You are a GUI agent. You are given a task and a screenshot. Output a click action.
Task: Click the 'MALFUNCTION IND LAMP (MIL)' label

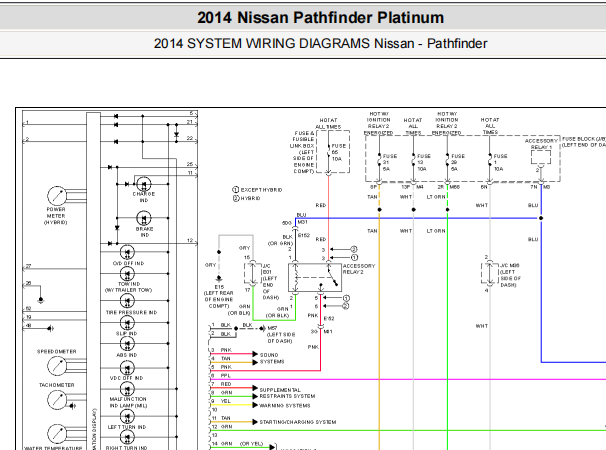[128, 402]
